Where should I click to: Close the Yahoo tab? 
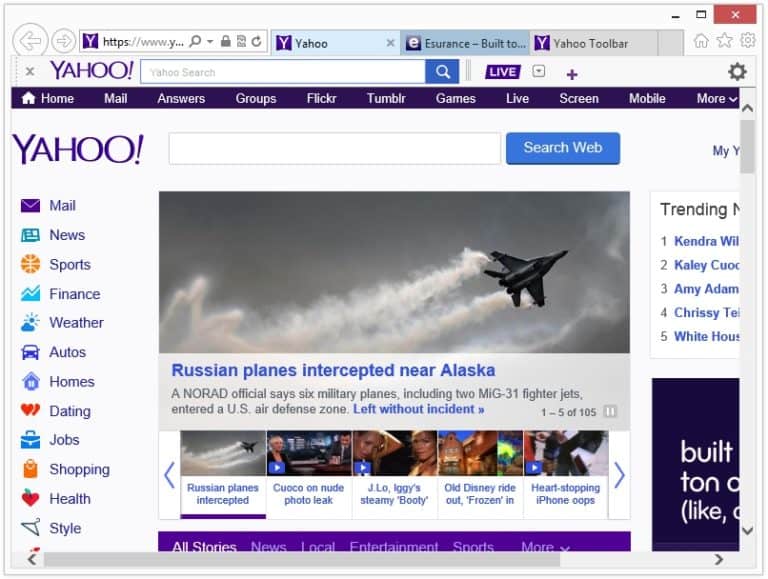click(x=390, y=43)
